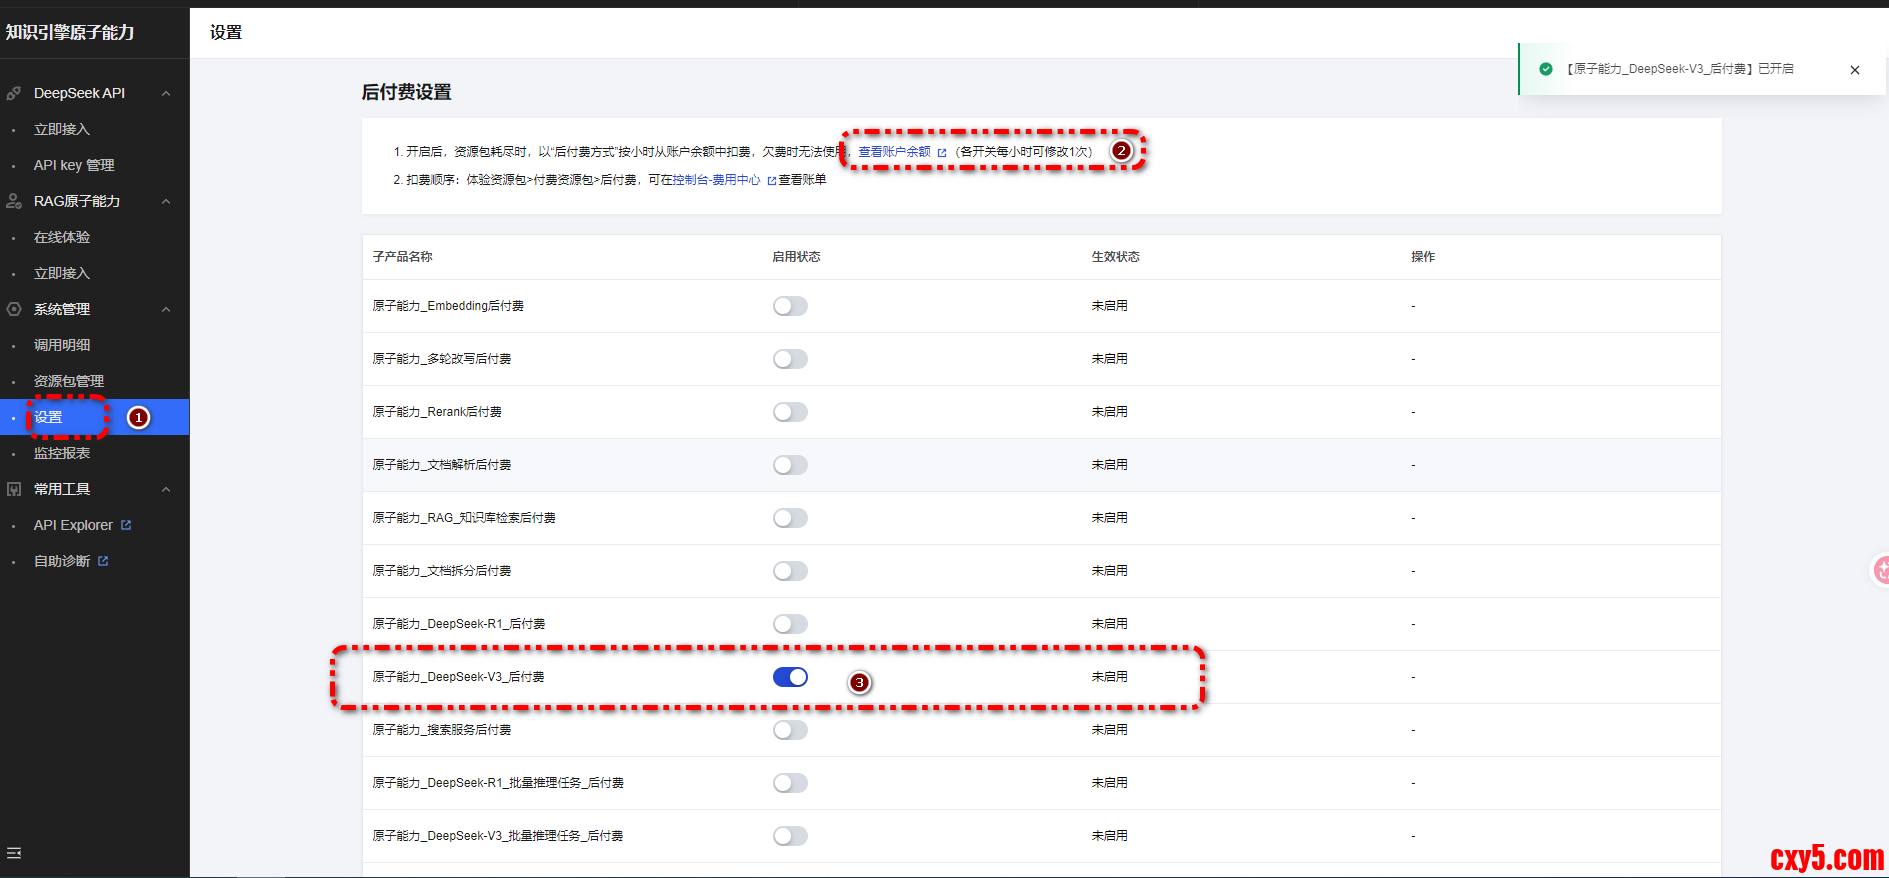Open the floating assistant icon at right edge
Viewport: 1889px width, 878px height.
click(x=1880, y=570)
